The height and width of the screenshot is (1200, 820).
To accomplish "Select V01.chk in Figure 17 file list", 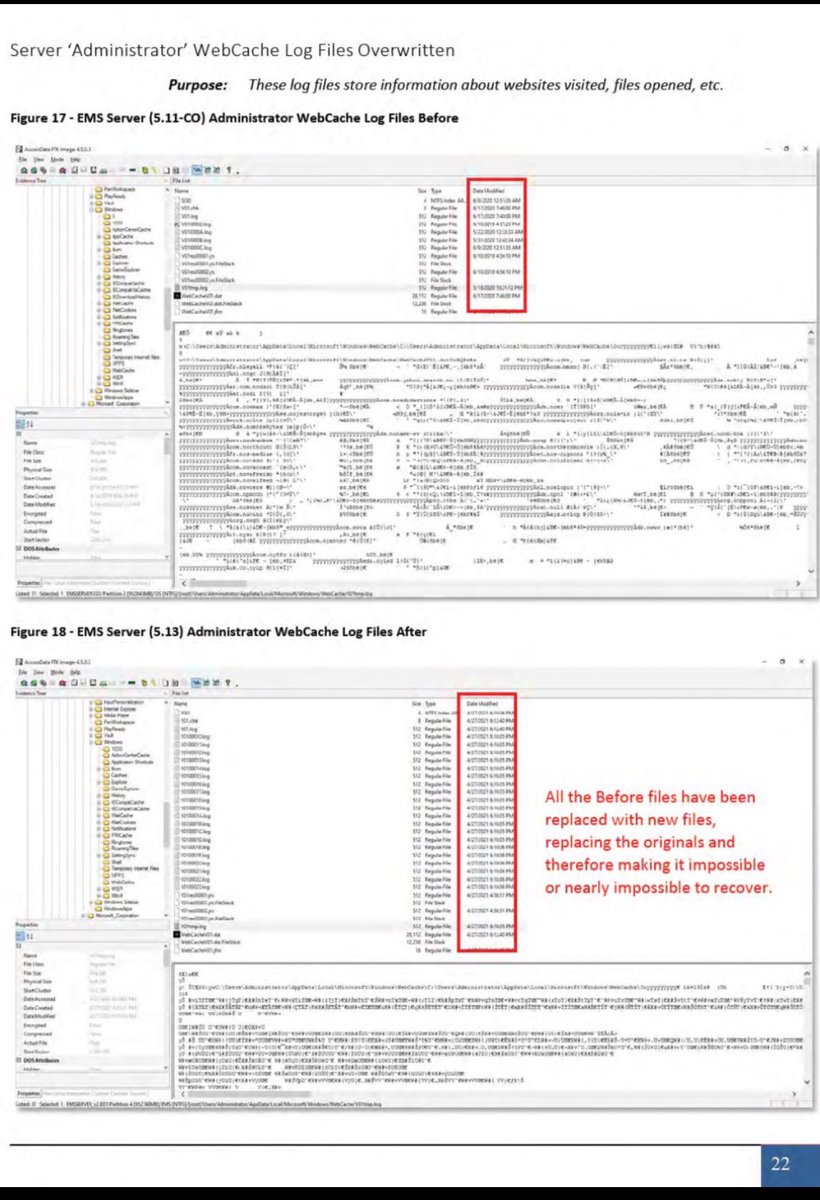I will pyautogui.click(x=187, y=207).
